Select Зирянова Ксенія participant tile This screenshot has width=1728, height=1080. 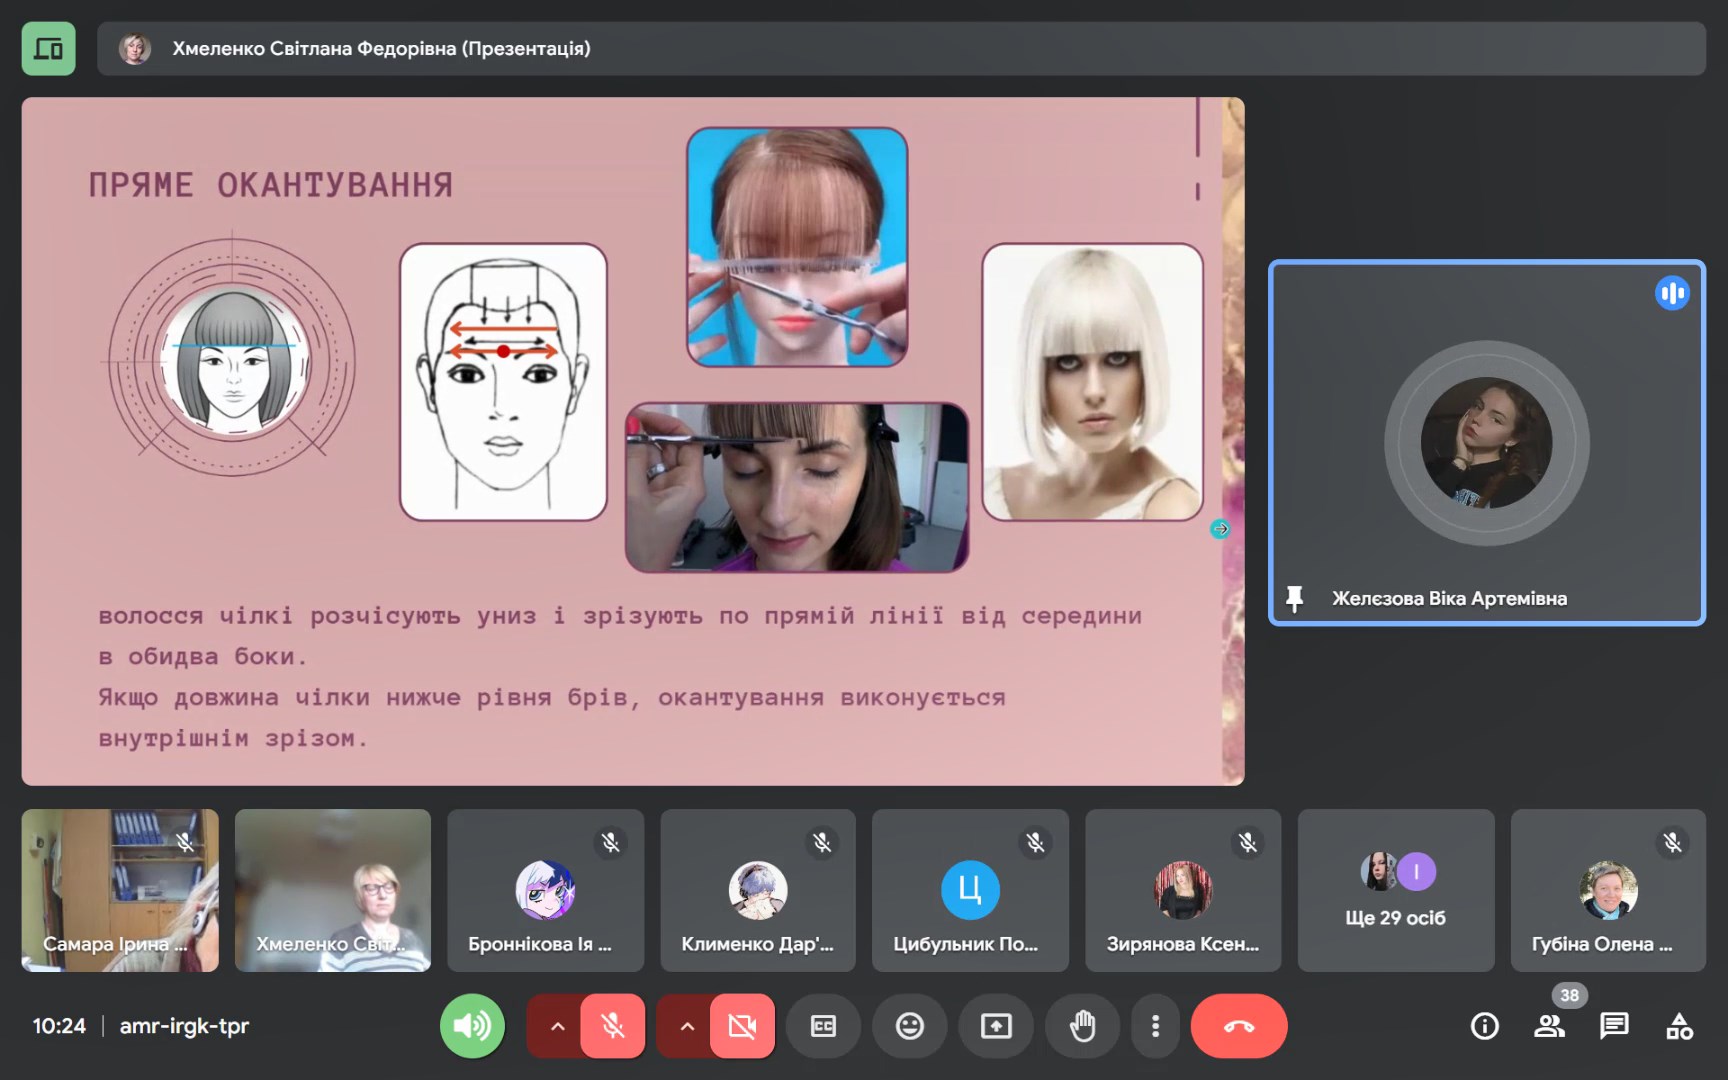tap(1183, 890)
